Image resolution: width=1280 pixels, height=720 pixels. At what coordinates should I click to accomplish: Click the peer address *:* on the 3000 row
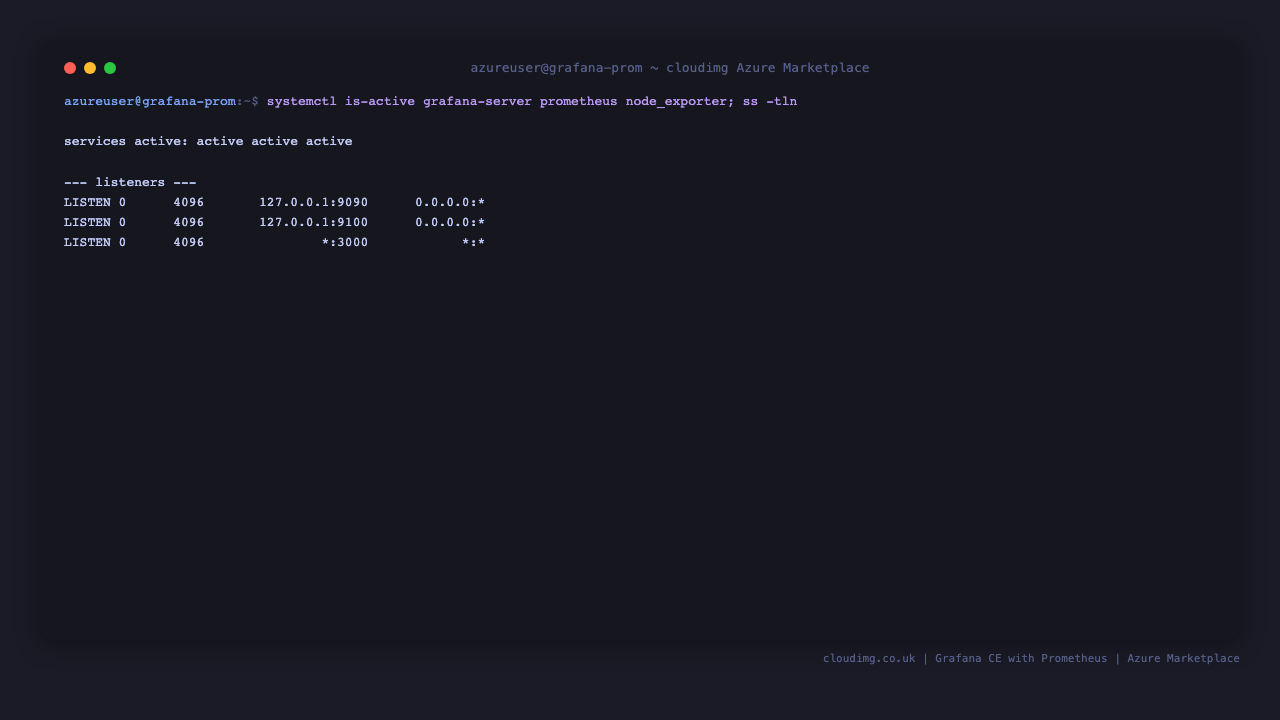474,242
